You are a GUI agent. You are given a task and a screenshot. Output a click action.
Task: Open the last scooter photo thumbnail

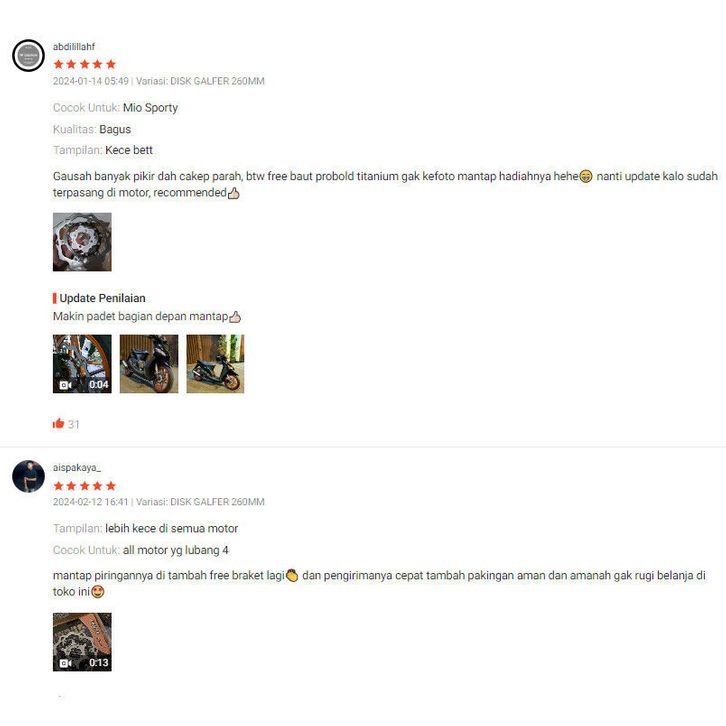[x=215, y=364]
